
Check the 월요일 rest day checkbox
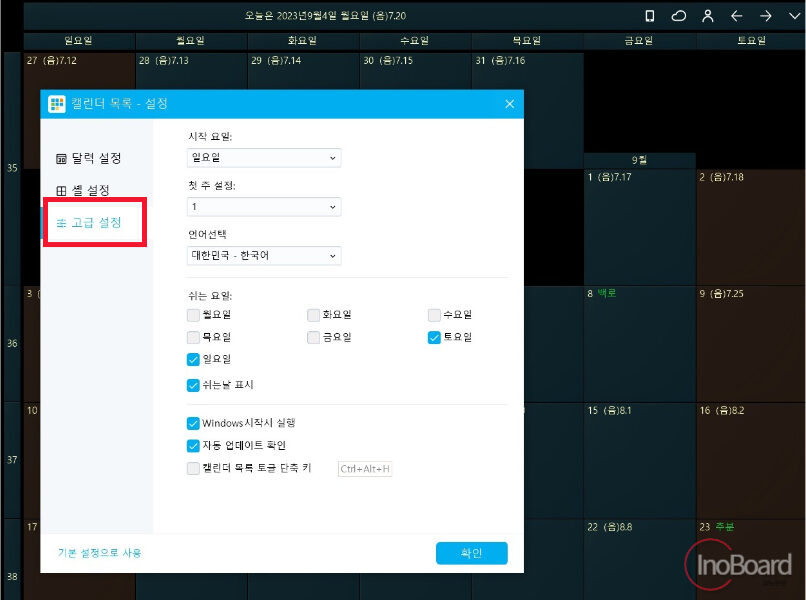(x=193, y=315)
